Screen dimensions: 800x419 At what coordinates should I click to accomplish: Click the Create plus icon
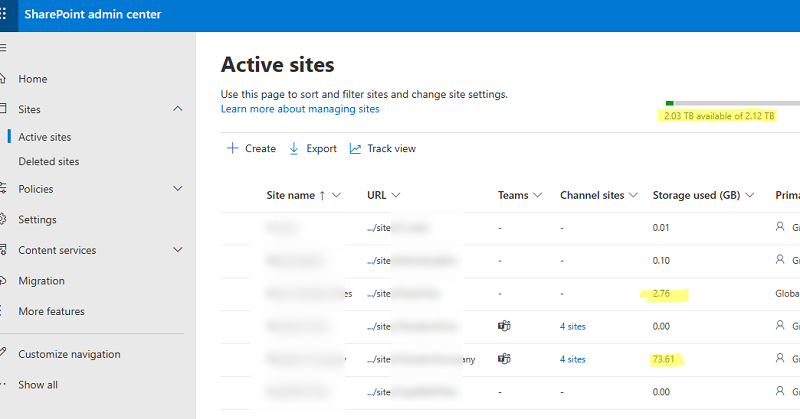pyautogui.click(x=232, y=148)
